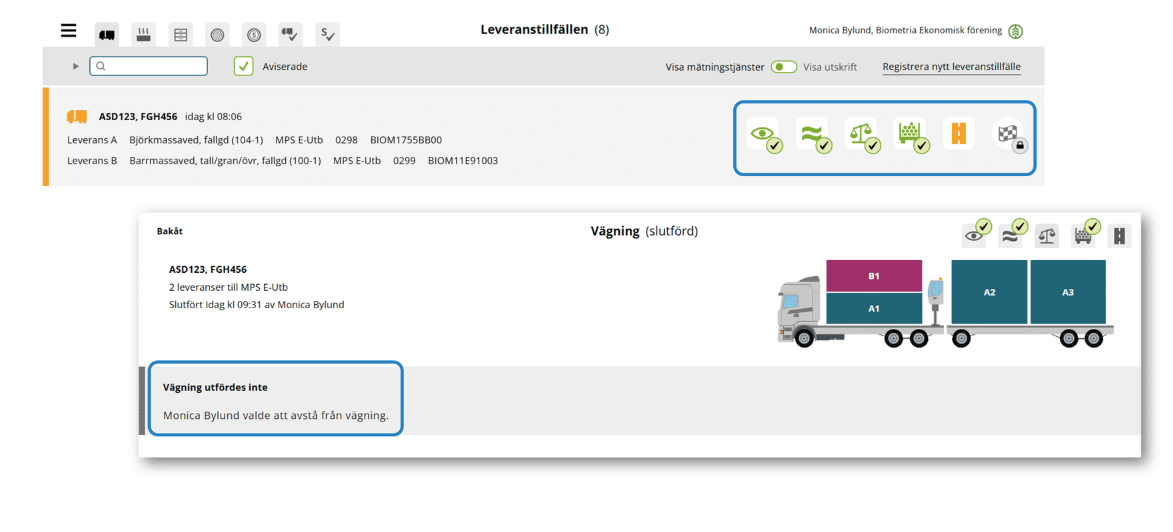The width and height of the screenshot is (1173, 532).
Task: Click user name Monica Bylund, Biometria Ekonomisk förening
Action: [x=906, y=31]
